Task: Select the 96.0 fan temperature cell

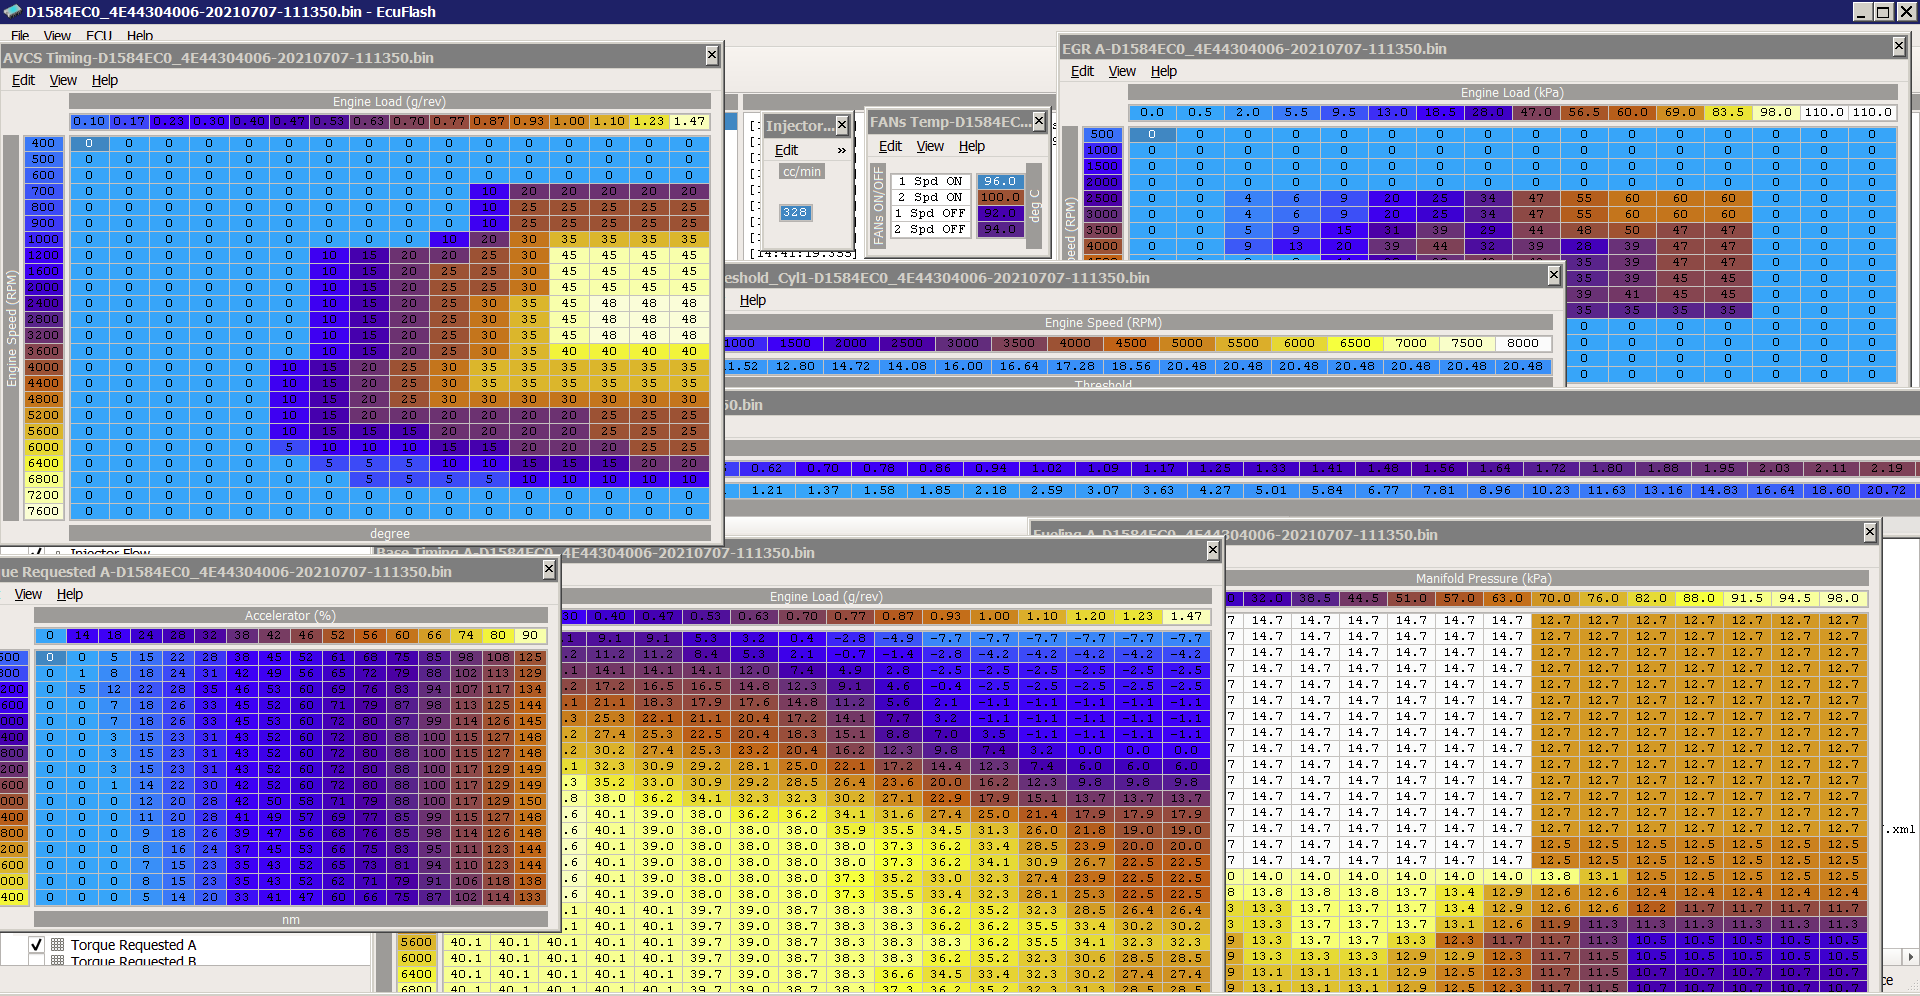Action: [x=999, y=182]
